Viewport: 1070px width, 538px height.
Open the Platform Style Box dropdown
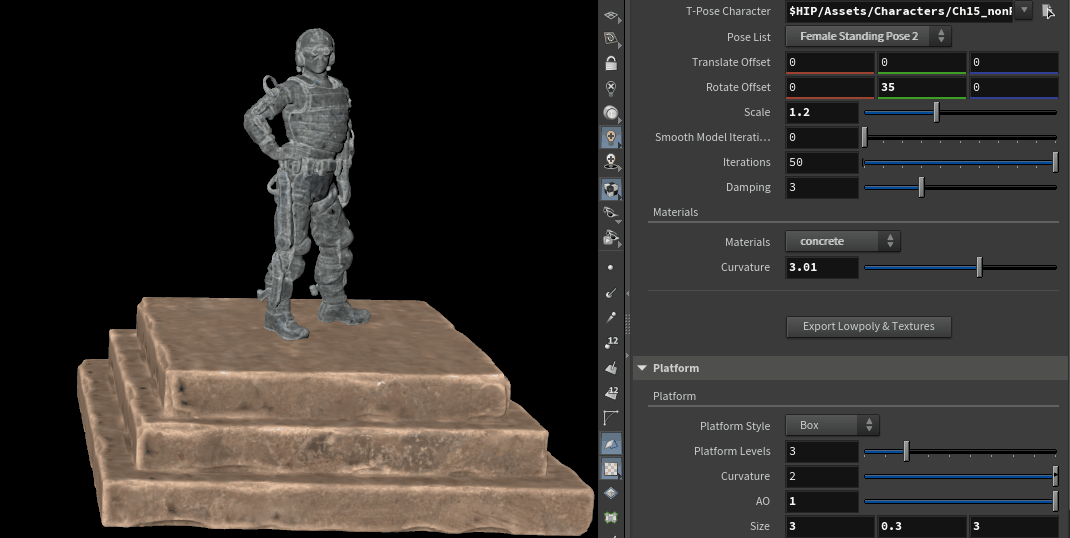point(831,425)
